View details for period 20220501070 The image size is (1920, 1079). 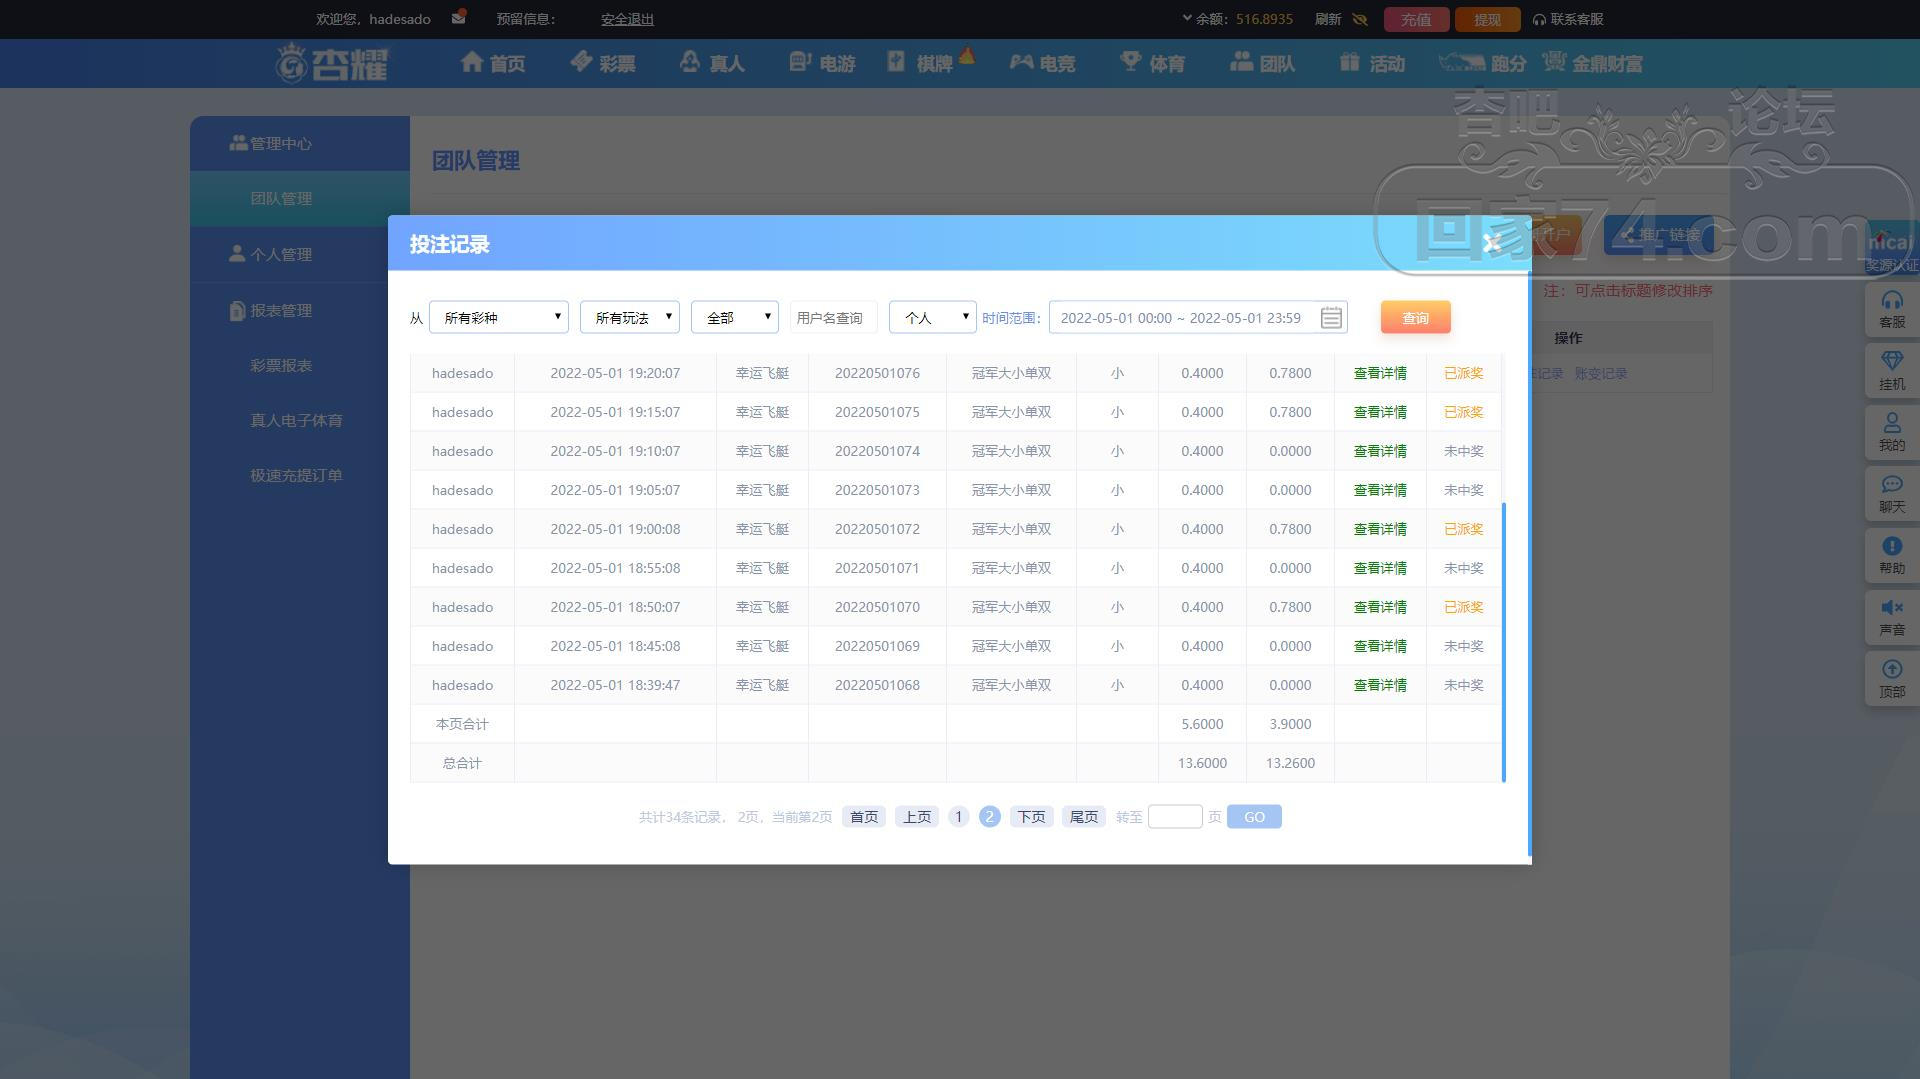pos(1380,607)
